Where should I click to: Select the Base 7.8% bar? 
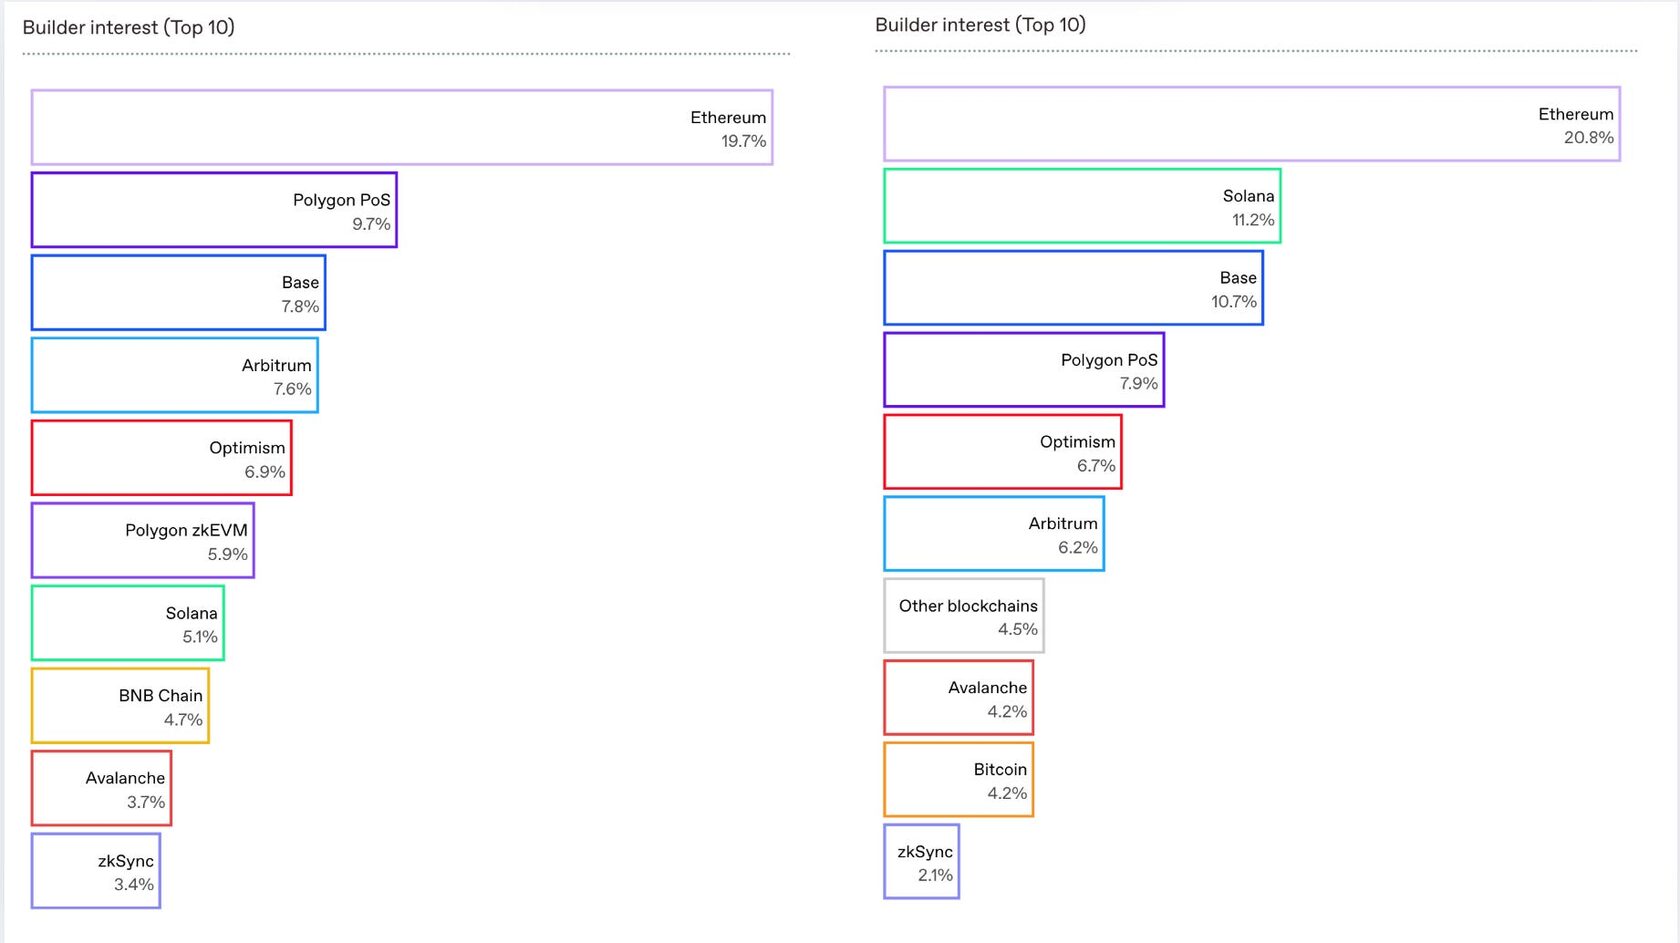[x=178, y=293]
